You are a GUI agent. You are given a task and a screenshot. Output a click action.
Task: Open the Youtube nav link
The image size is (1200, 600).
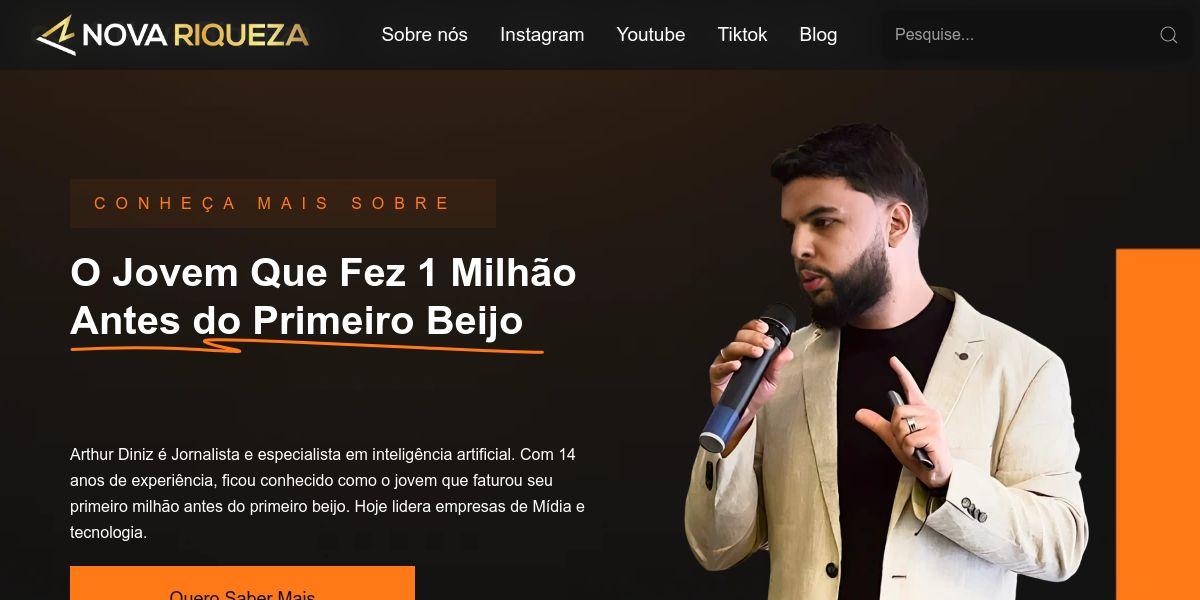(x=651, y=34)
